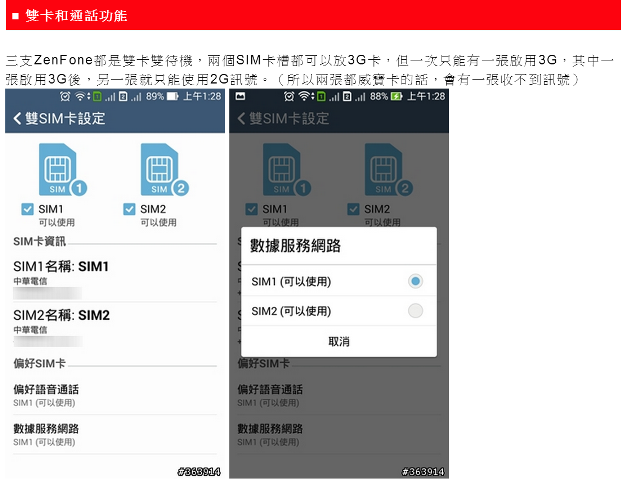Viewport: 622px width, 480px height.
Task: Tap the SIM 2 card icon in left screen
Action: (164, 169)
